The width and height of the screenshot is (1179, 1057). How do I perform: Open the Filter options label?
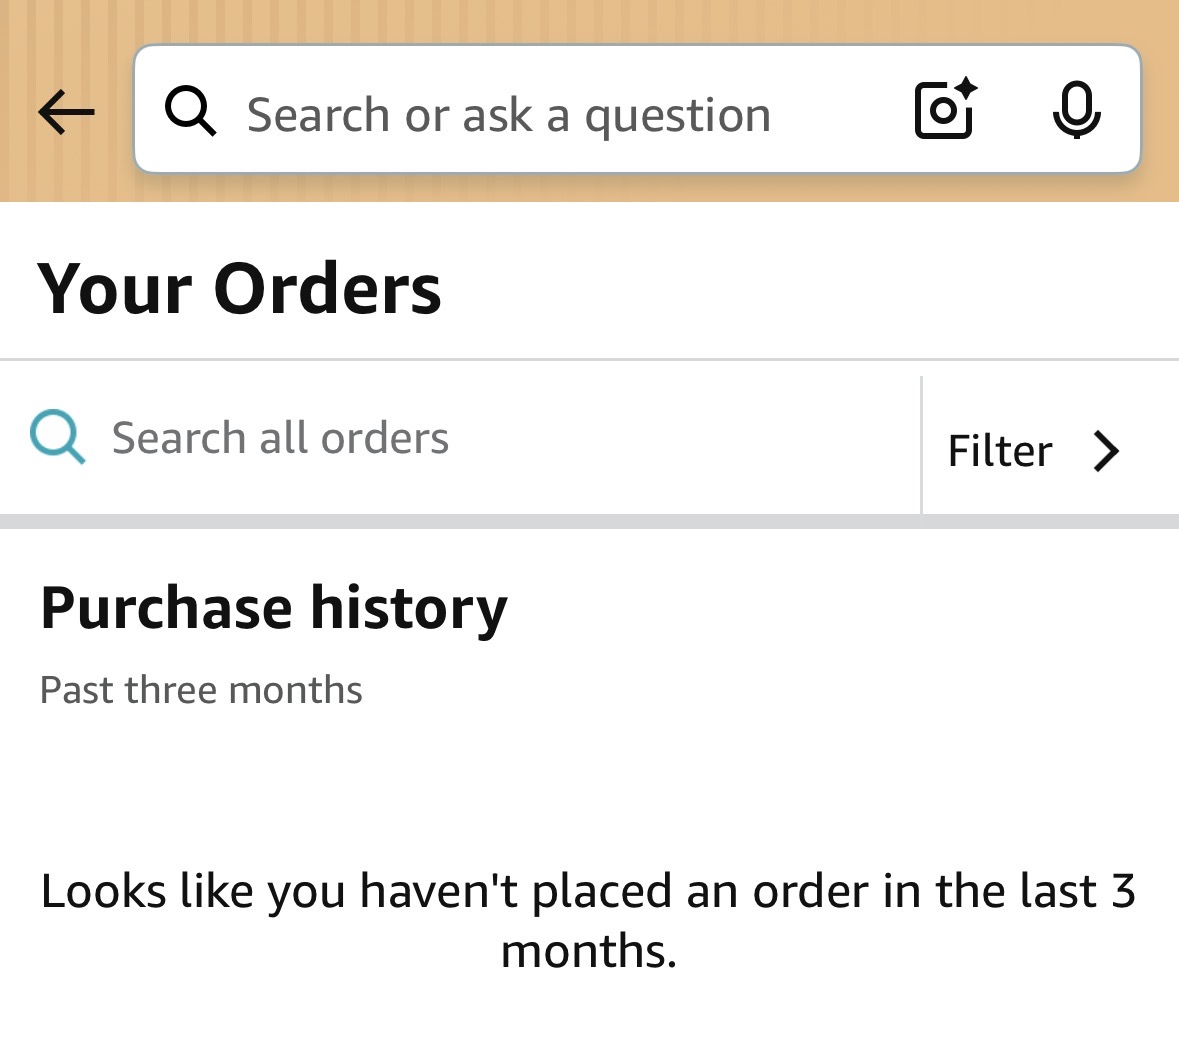pyautogui.click(x=999, y=451)
